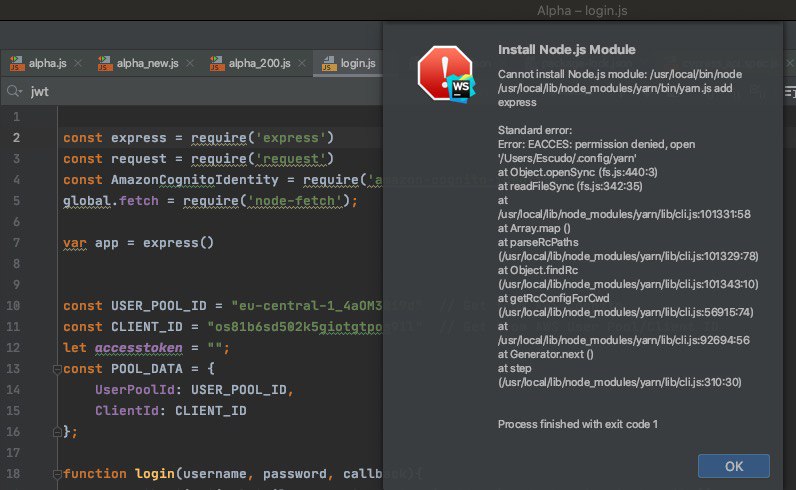
Task: Collapse the login function fold marker
Action: click(x=57, y=474)
